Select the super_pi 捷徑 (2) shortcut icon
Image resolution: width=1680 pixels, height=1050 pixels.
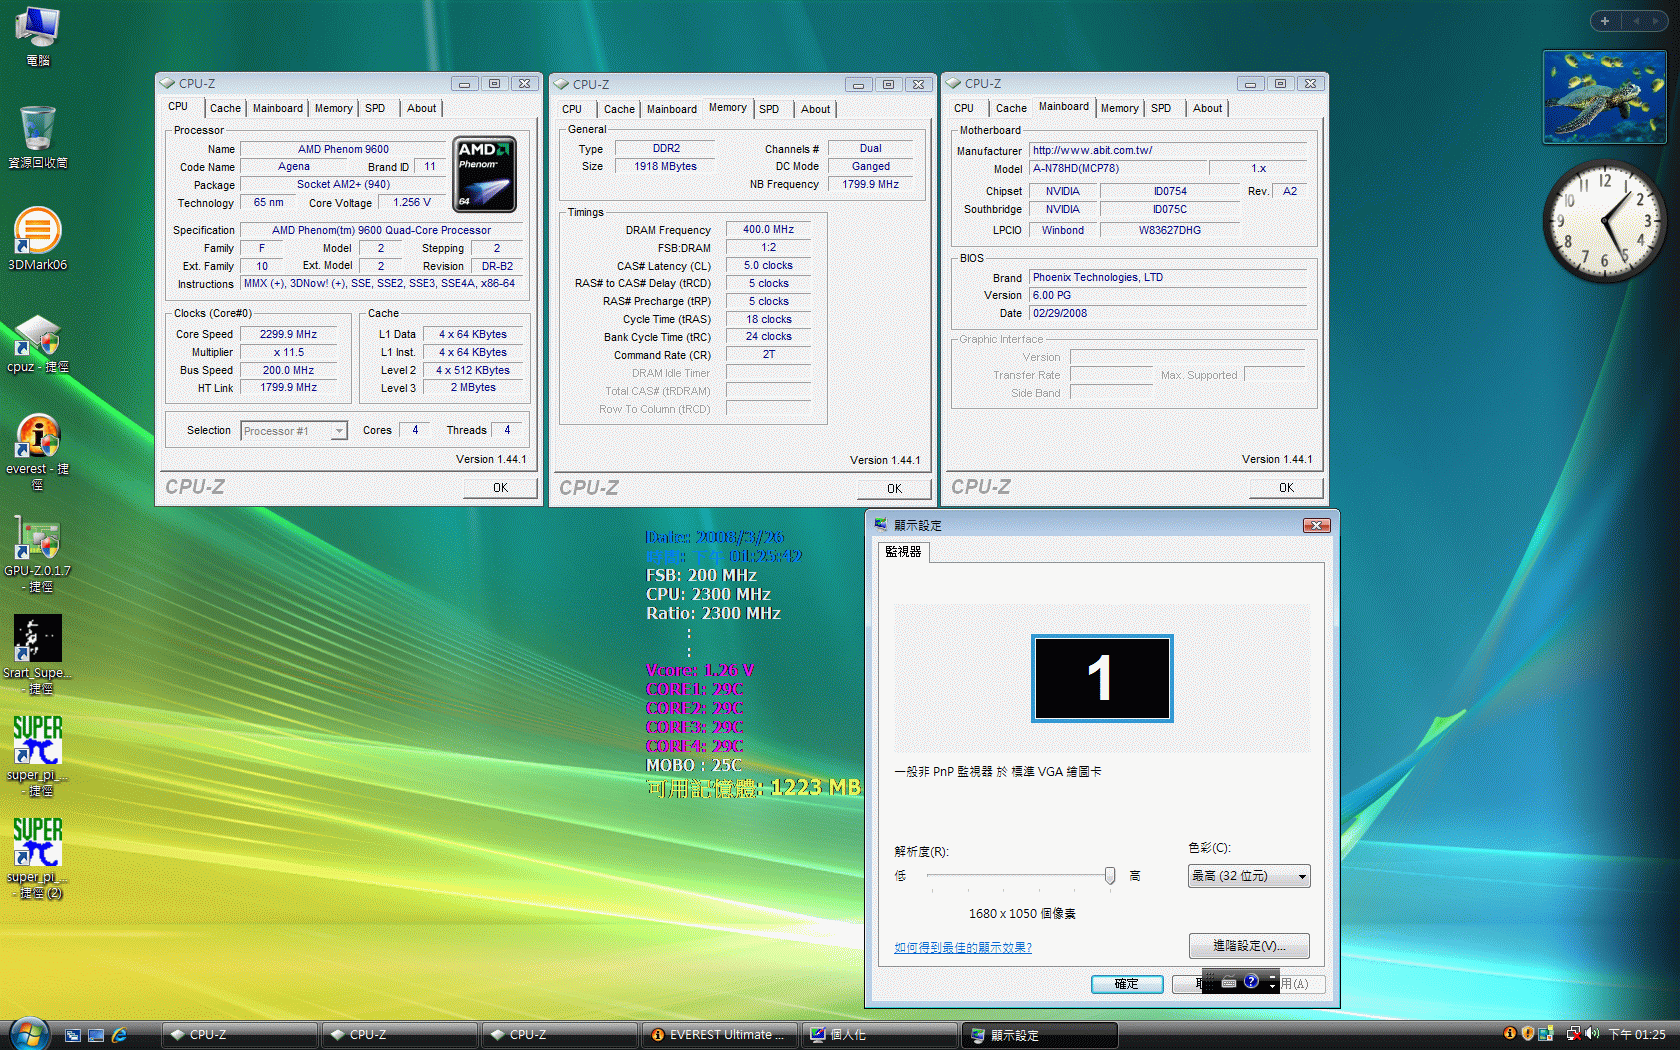37,858
